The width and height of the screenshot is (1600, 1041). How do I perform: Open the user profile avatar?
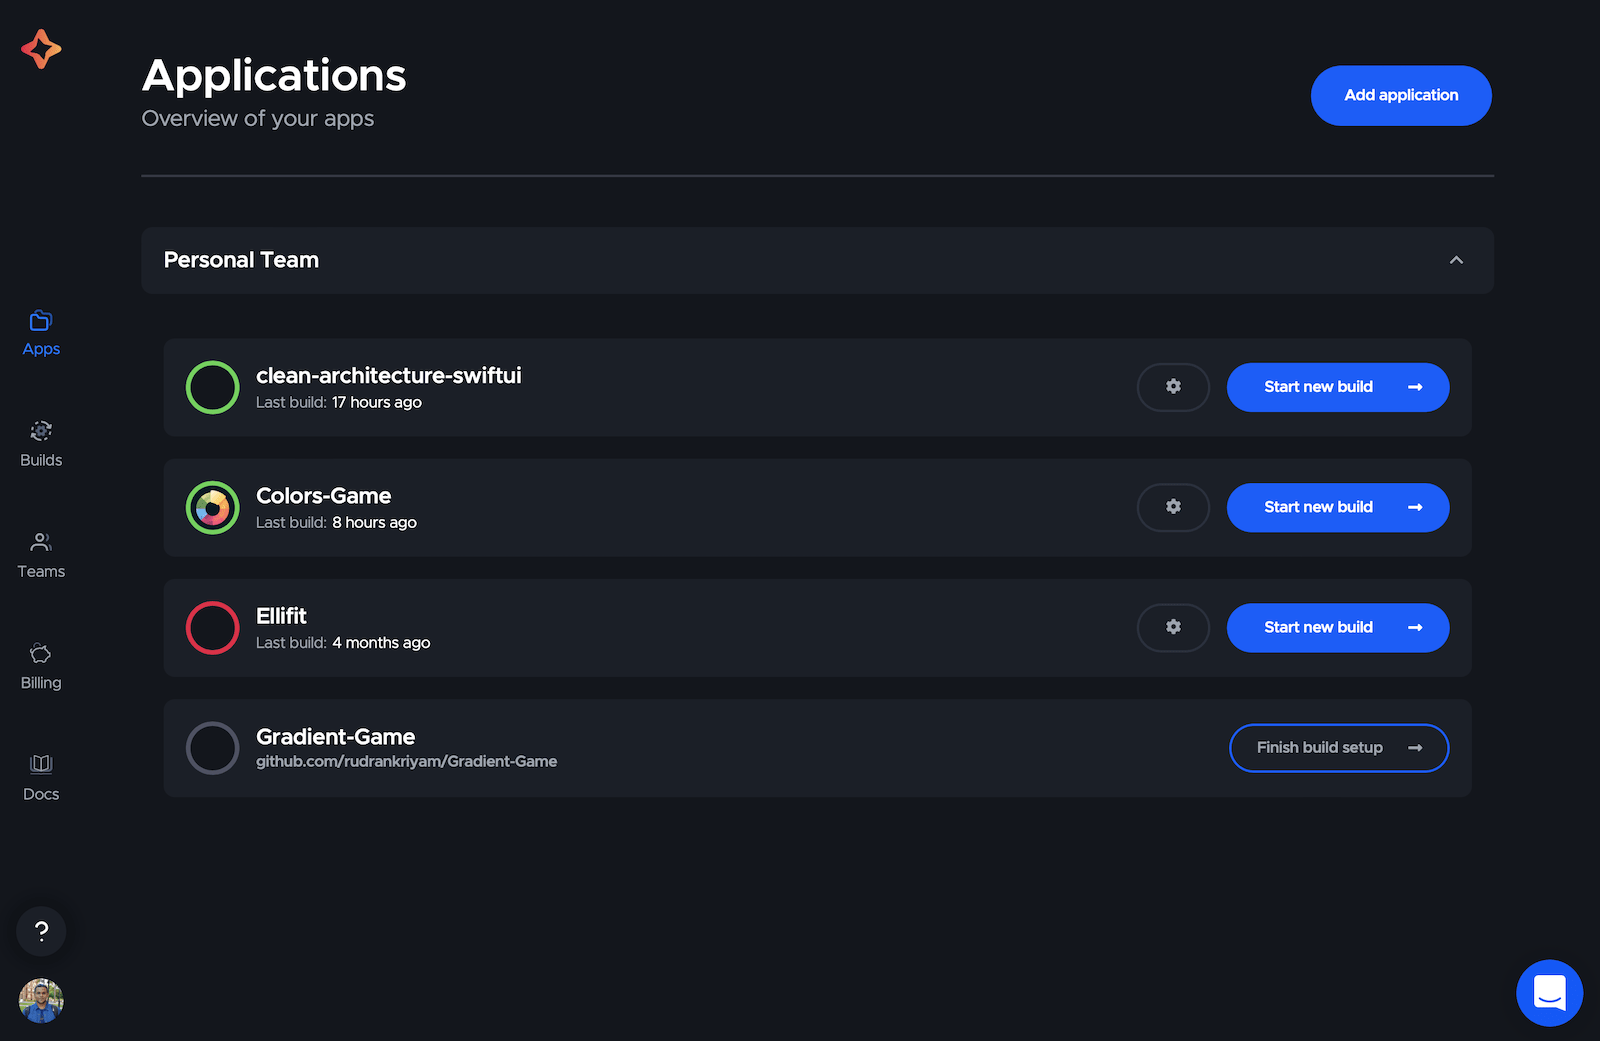tap(41, 1000)
